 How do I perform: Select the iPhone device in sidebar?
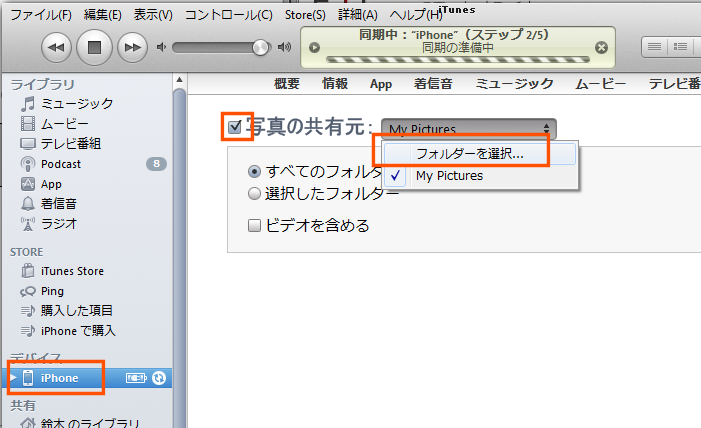coord(58,378)
